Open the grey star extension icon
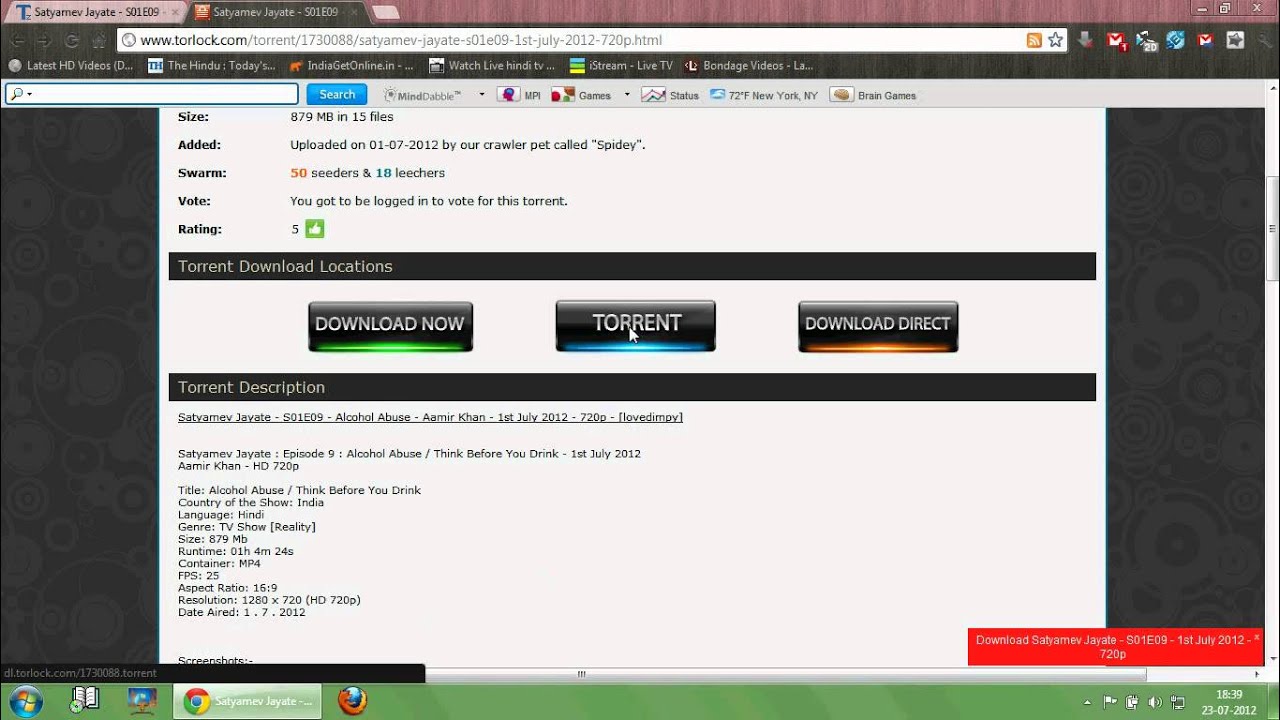Viewport: 1280px width, 720px height. coord(1235,40)
